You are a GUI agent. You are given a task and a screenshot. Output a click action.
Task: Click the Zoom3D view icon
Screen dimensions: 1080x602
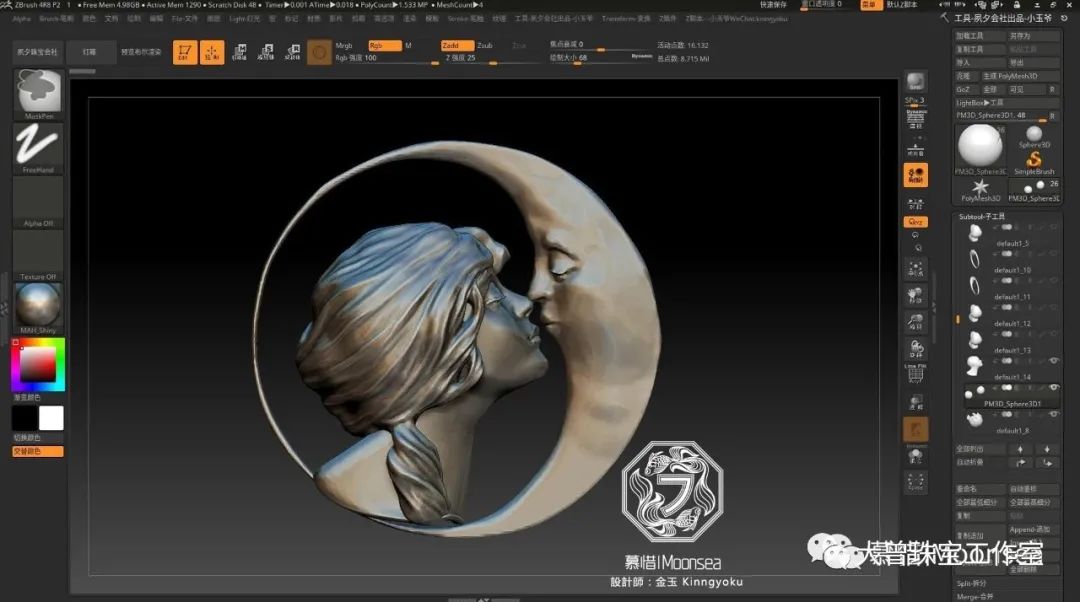point(915,322)
